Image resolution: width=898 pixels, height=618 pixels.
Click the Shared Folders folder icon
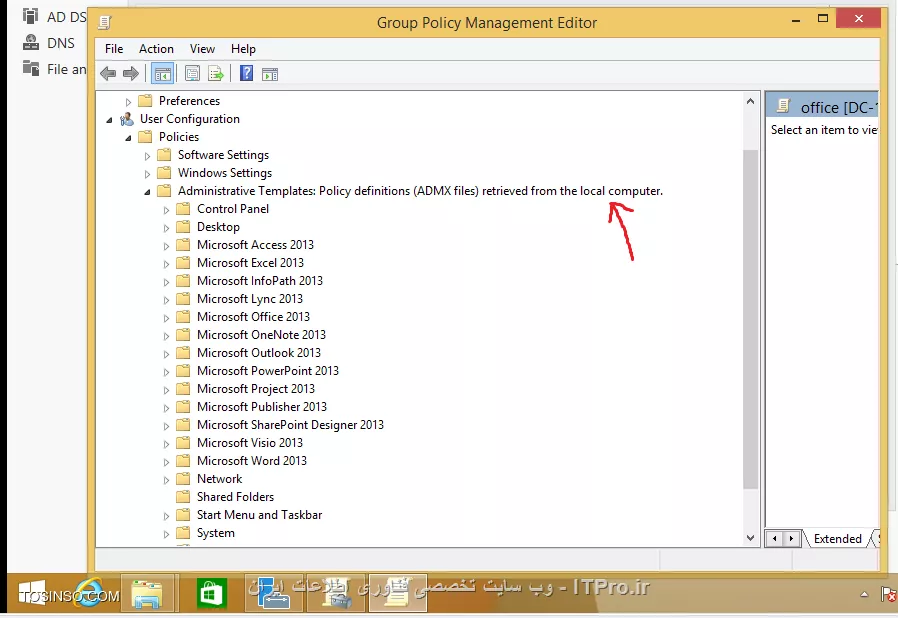183,497
